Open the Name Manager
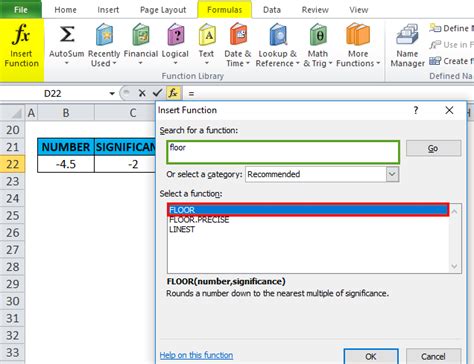Viewport: 474px width, 364px height. click(x=407, y=45)
